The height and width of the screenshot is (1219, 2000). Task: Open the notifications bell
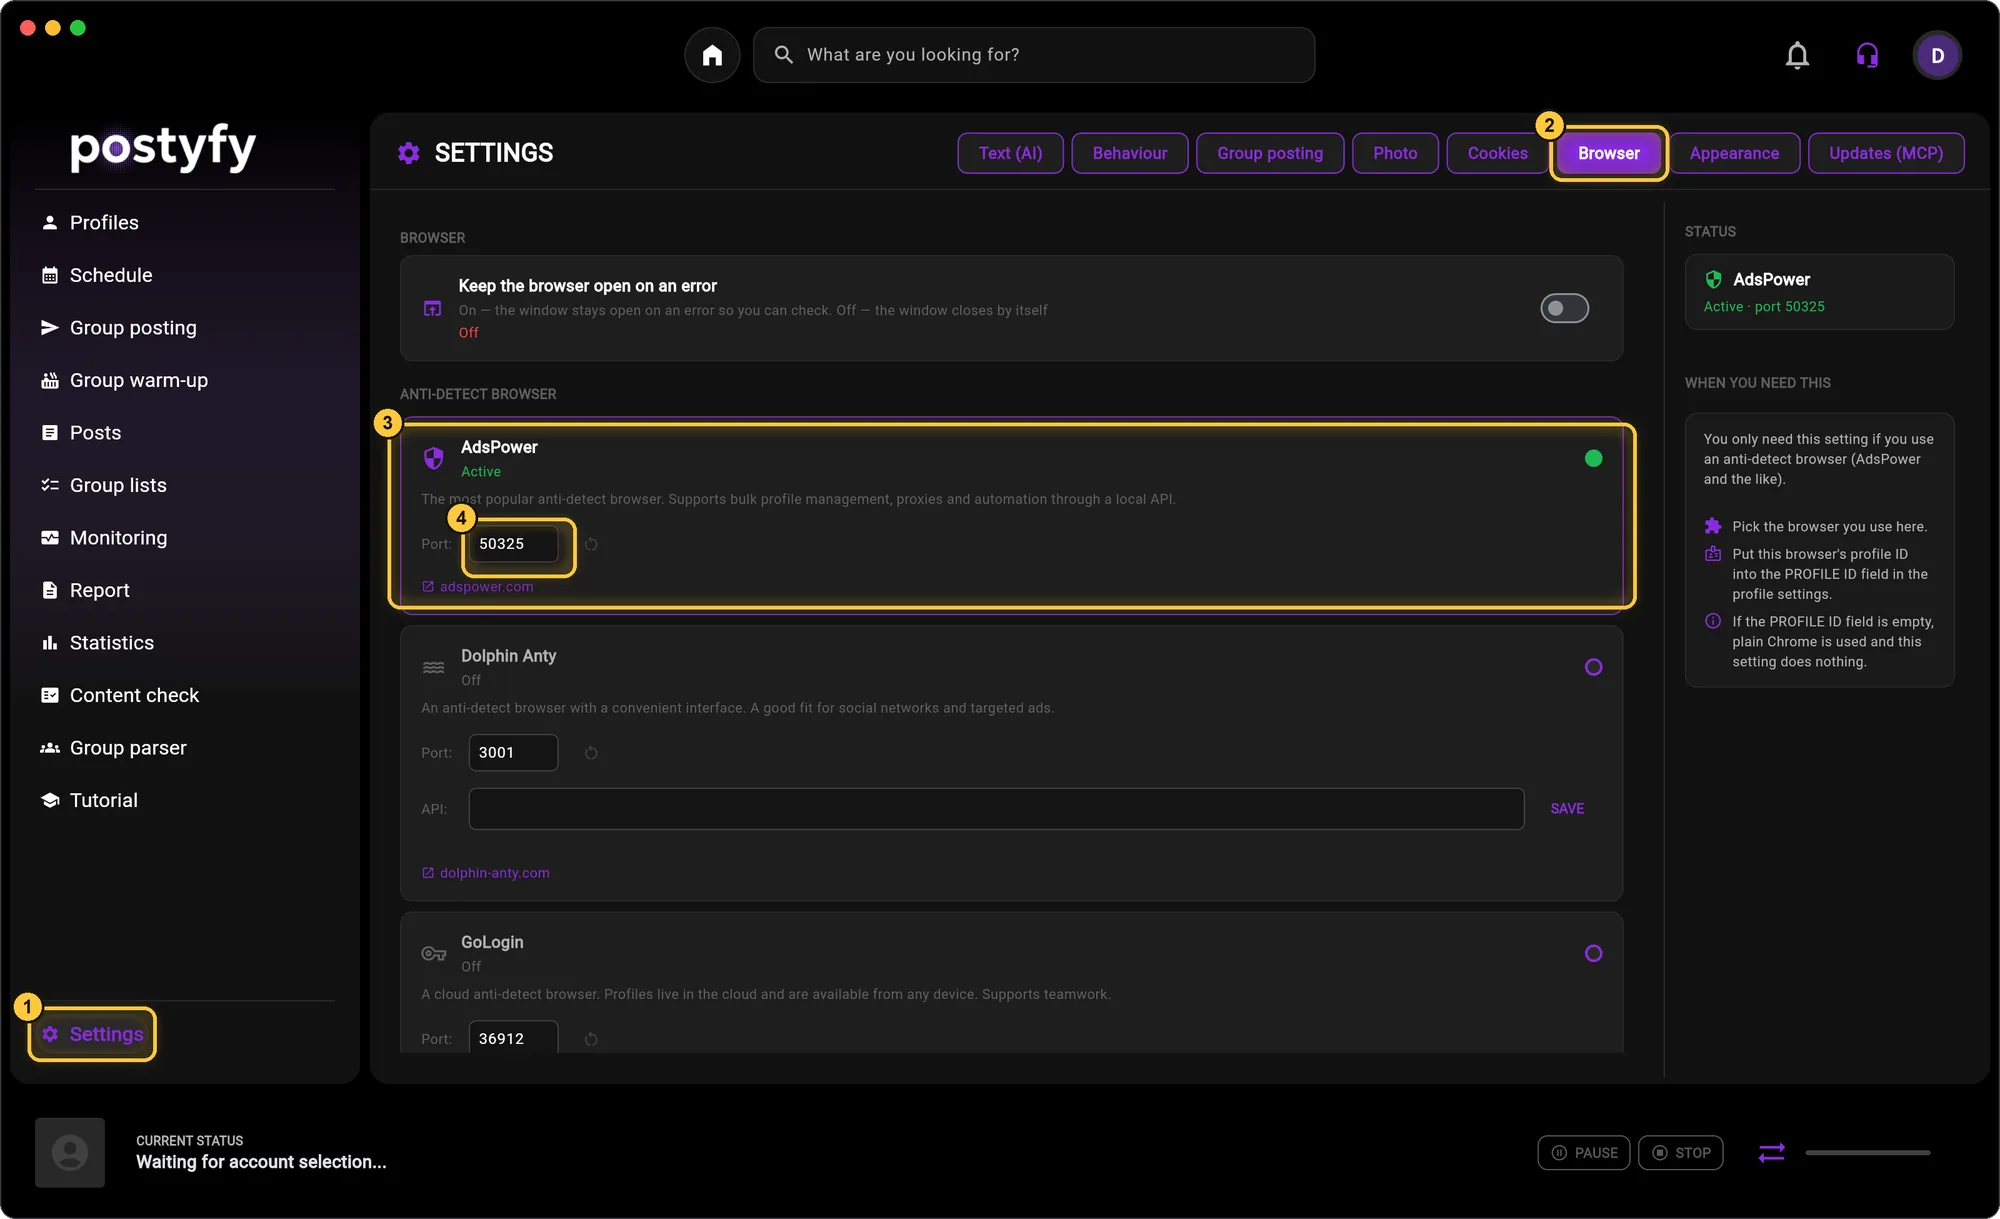pos(1797,55)
